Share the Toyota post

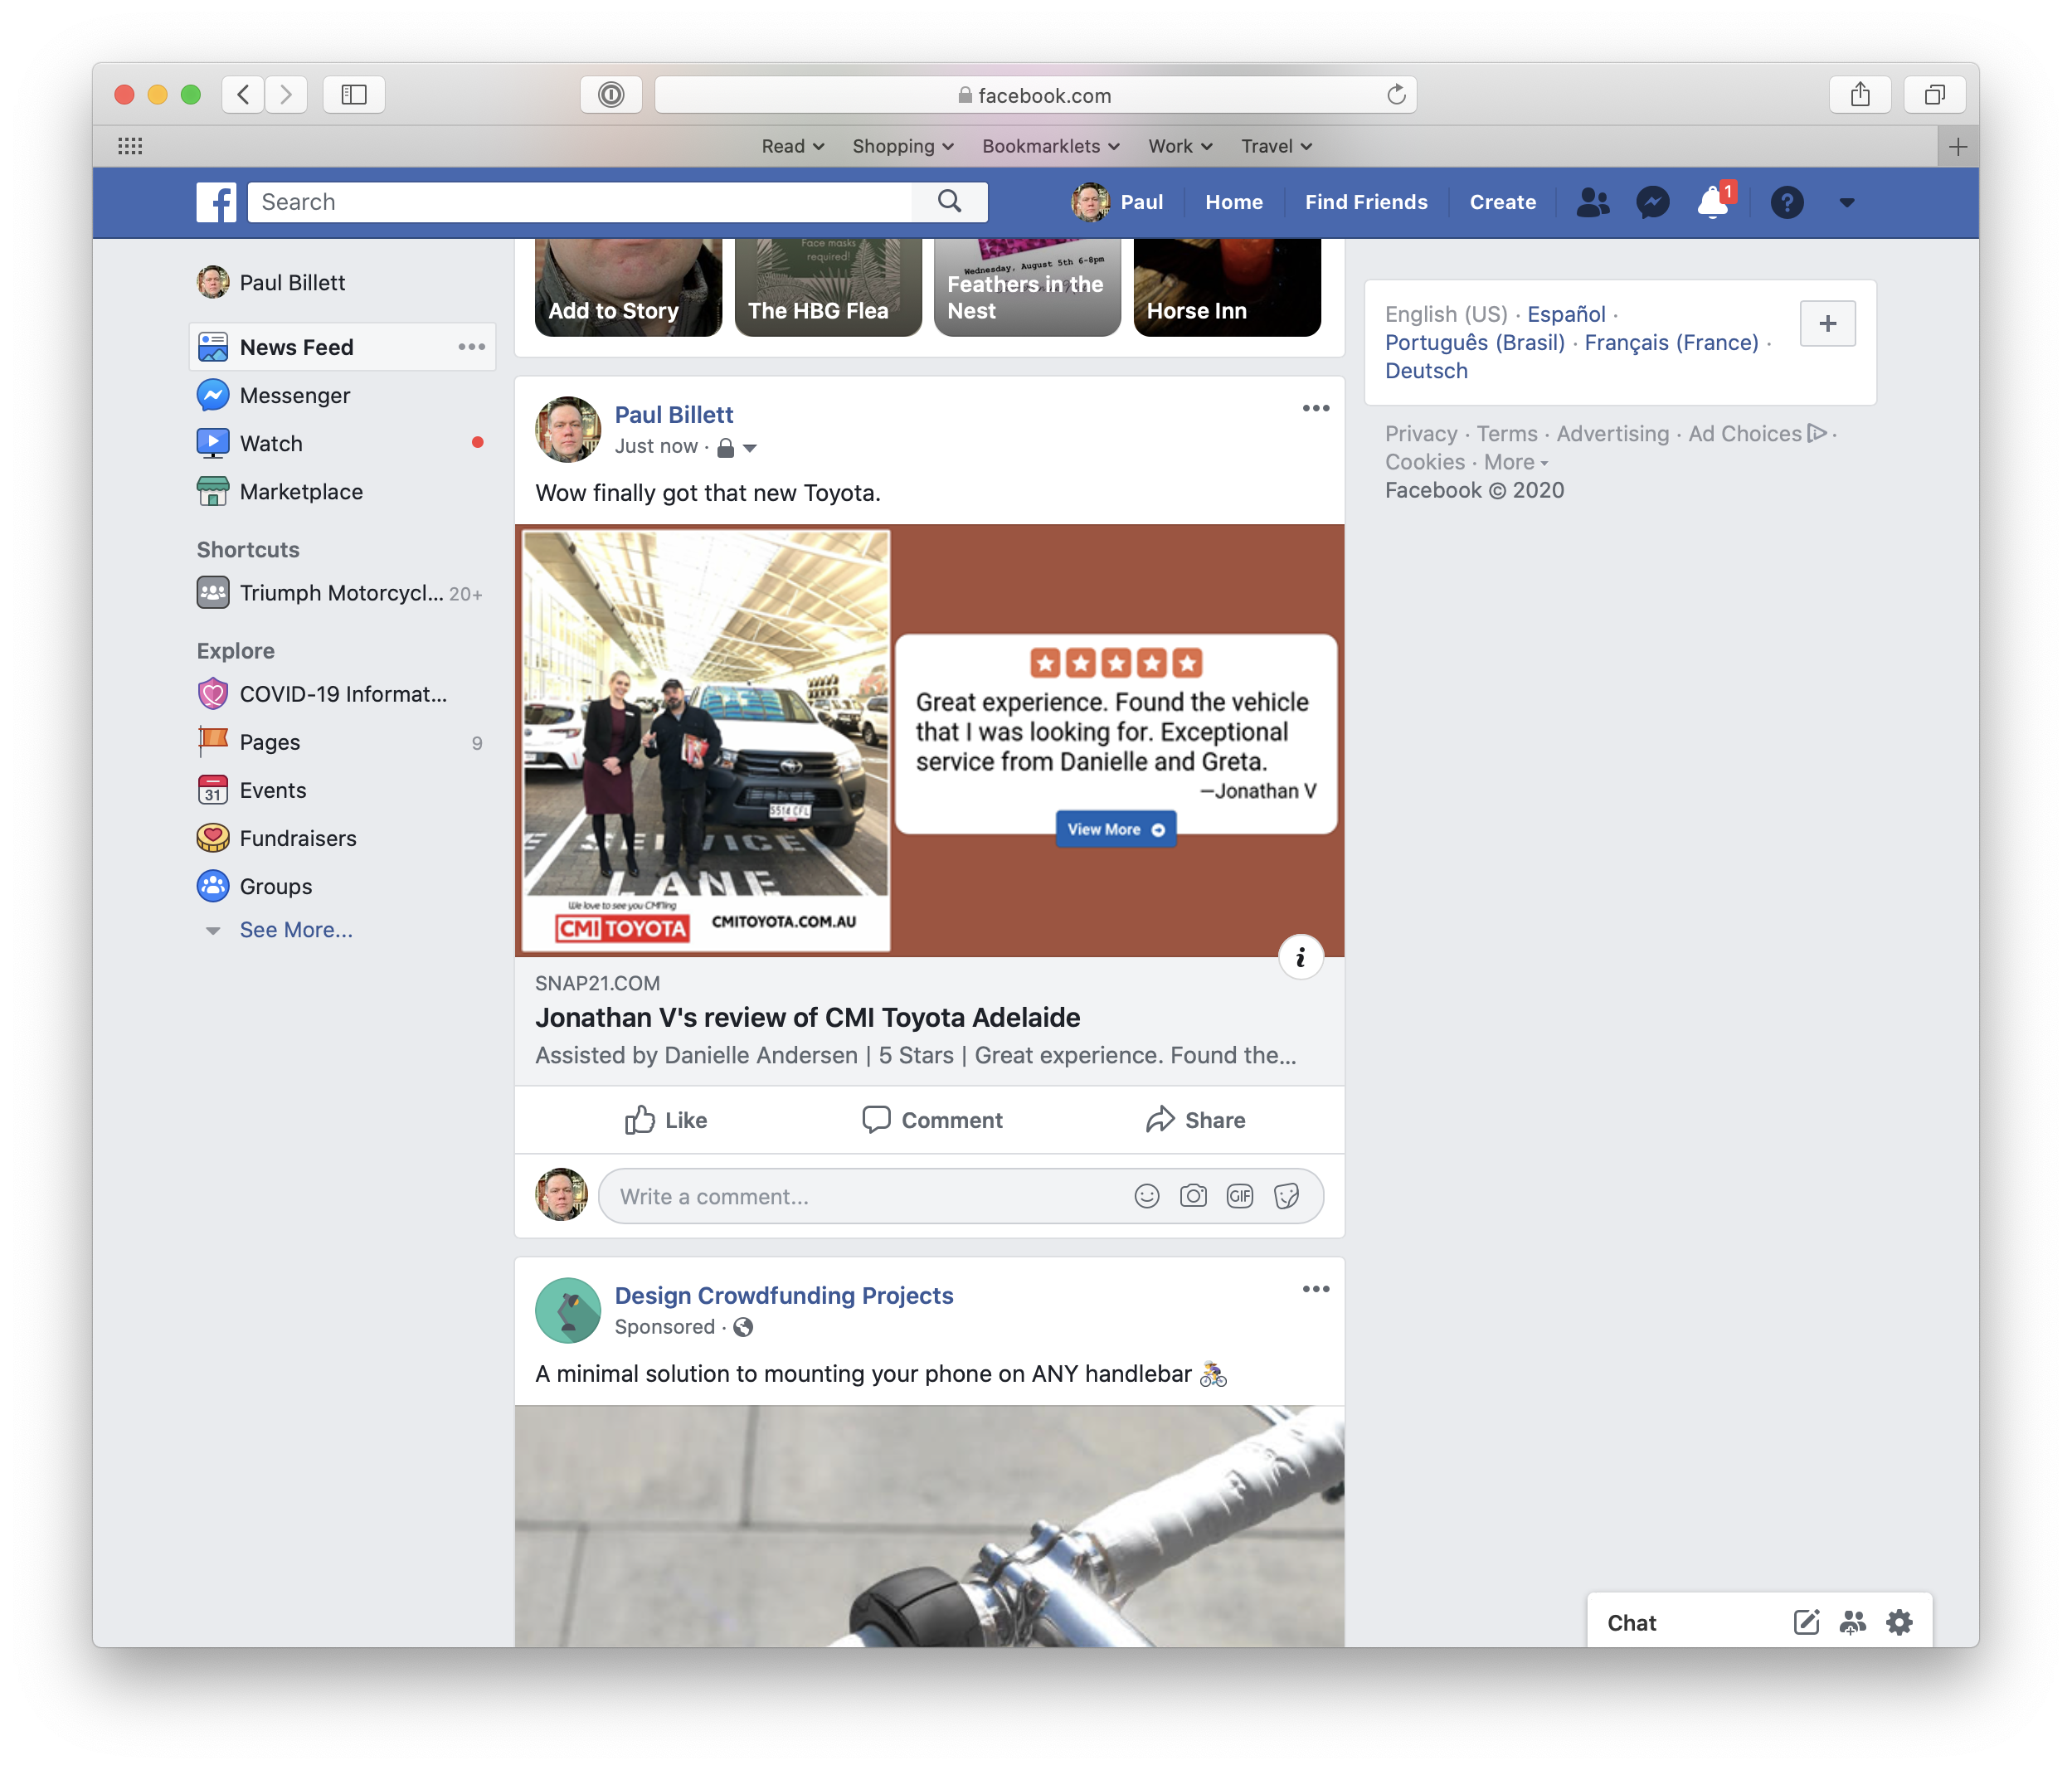point(1195,1120)
